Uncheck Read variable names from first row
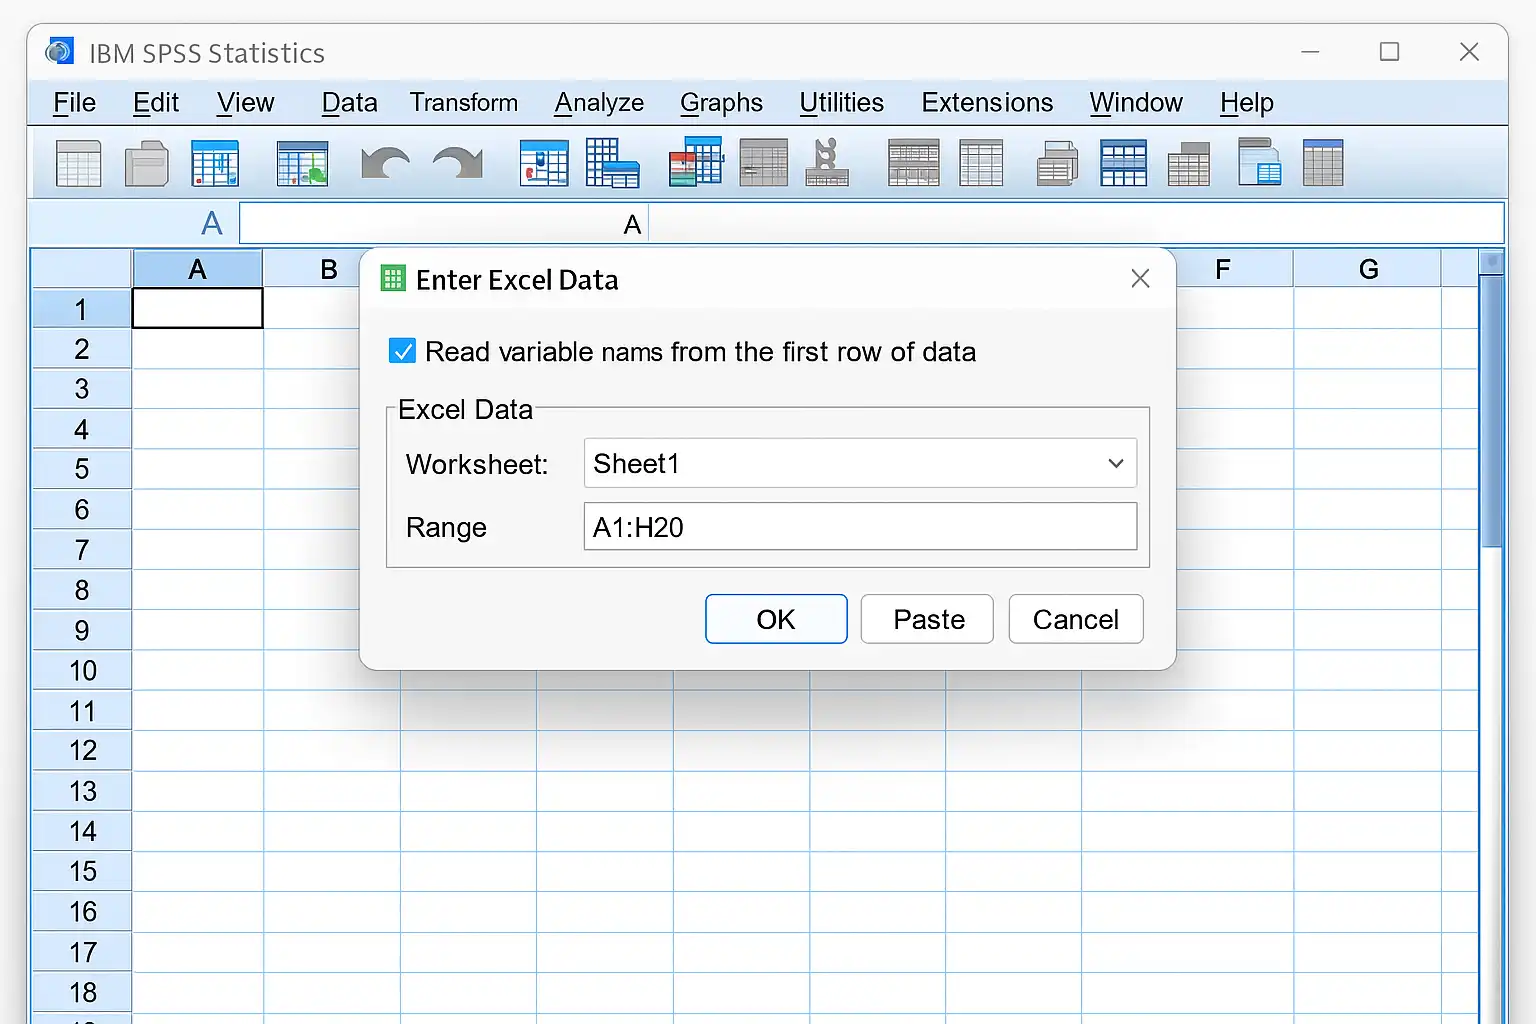 [x=402, y=352]
